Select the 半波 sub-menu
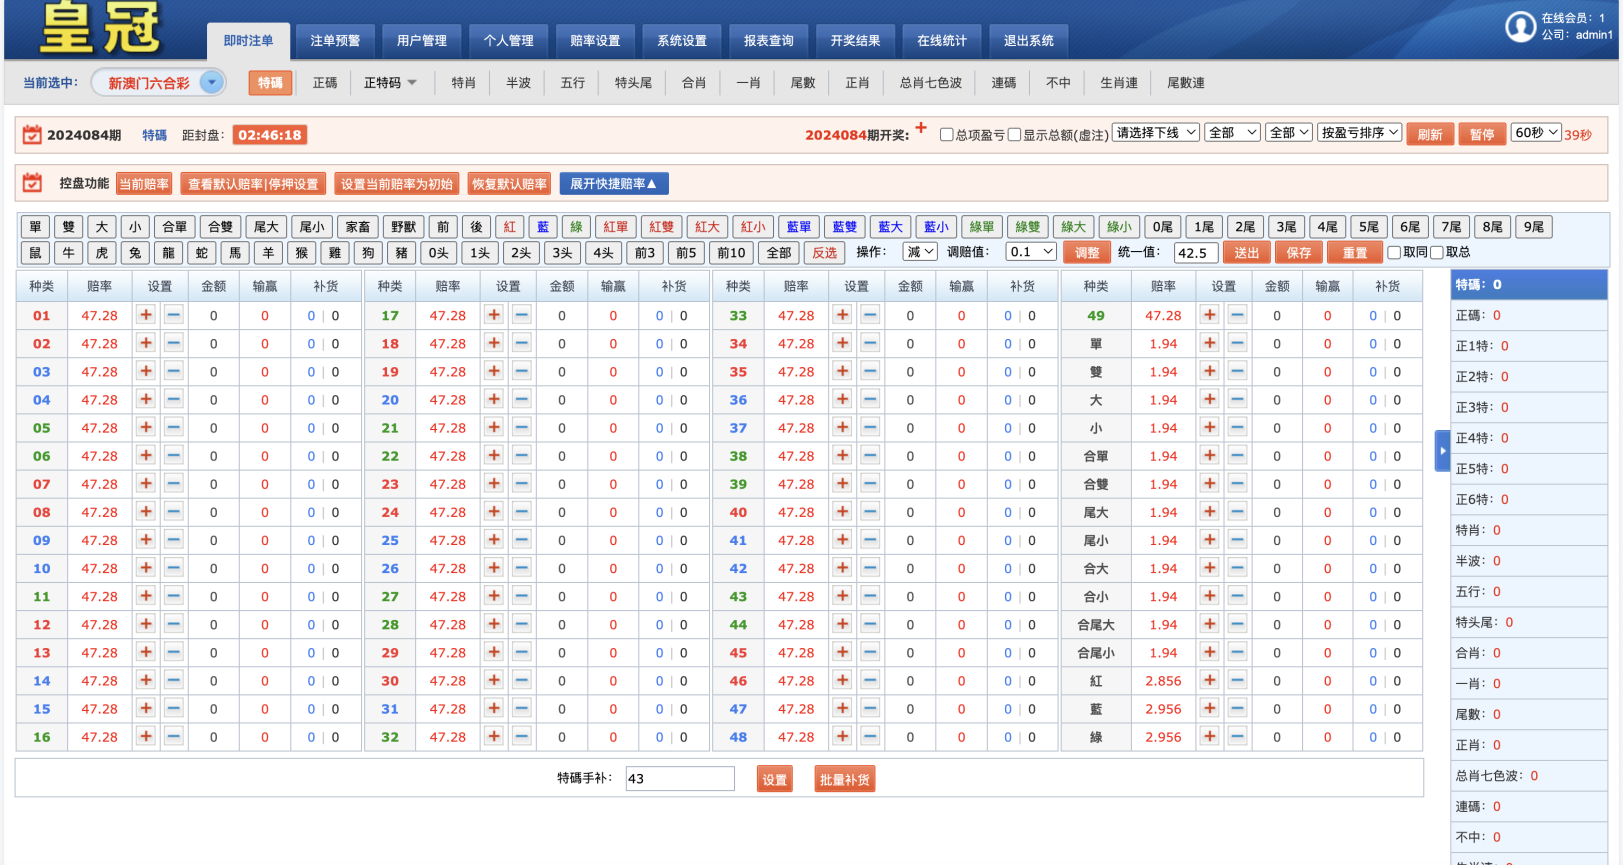This screenshot has width=1623, height=865. pos(518,83)
